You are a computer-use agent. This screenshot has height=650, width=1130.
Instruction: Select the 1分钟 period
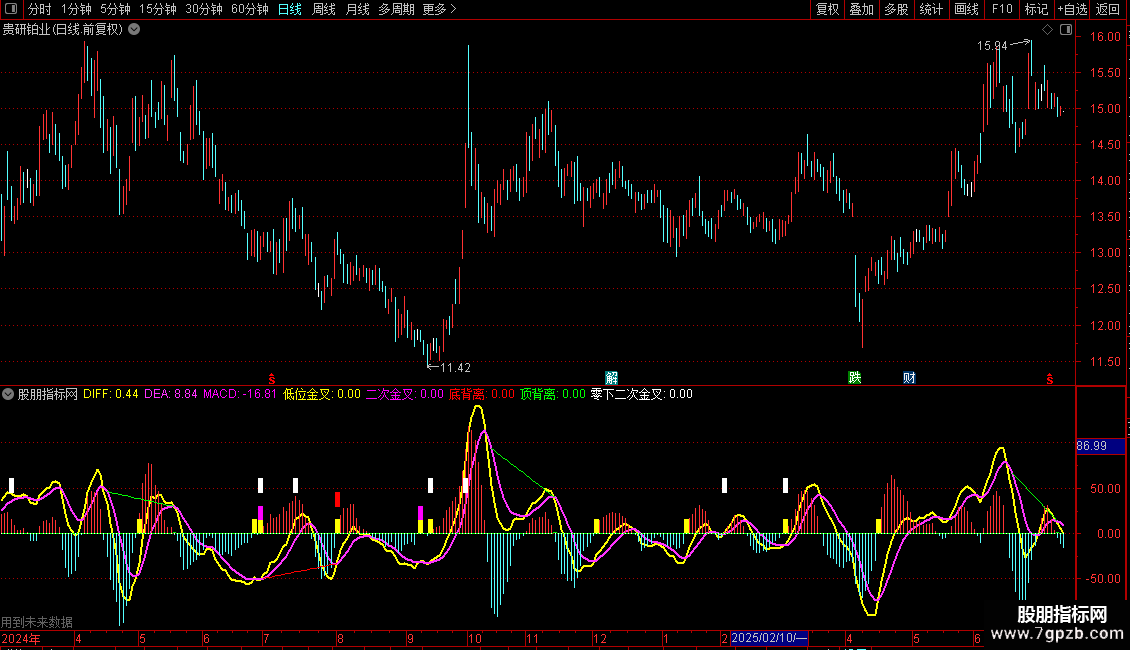click(x=76, y=9)
